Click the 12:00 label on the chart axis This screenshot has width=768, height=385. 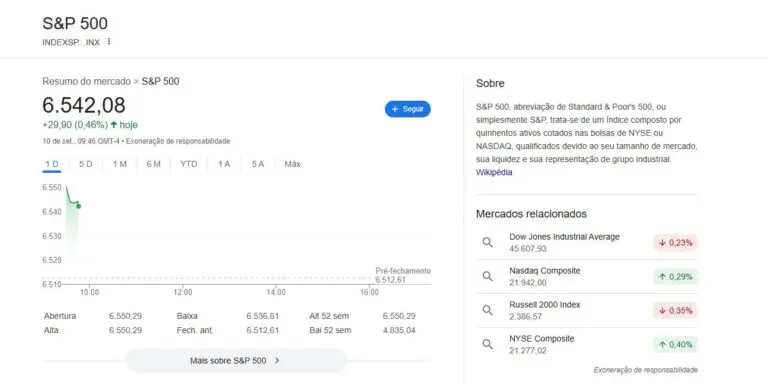tap(183, 292)
